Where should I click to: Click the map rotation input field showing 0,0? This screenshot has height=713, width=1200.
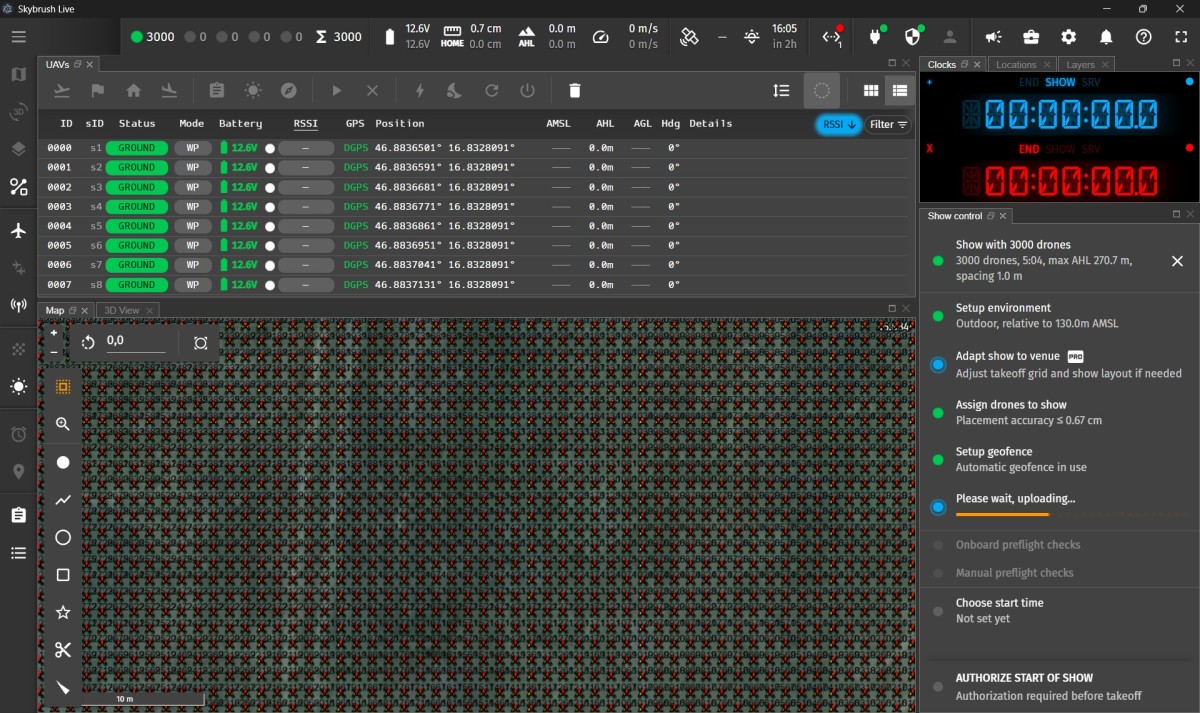pyautogui.click(x=133, y=341)
